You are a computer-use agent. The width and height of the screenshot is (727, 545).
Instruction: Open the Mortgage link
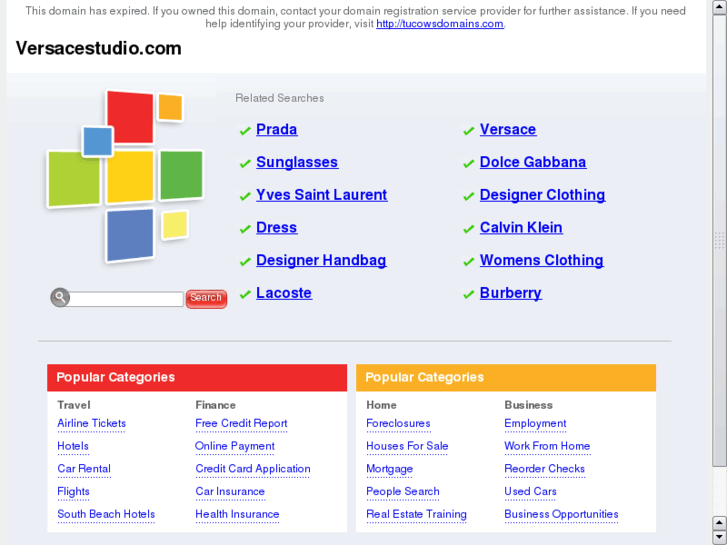tap(389, 469)
